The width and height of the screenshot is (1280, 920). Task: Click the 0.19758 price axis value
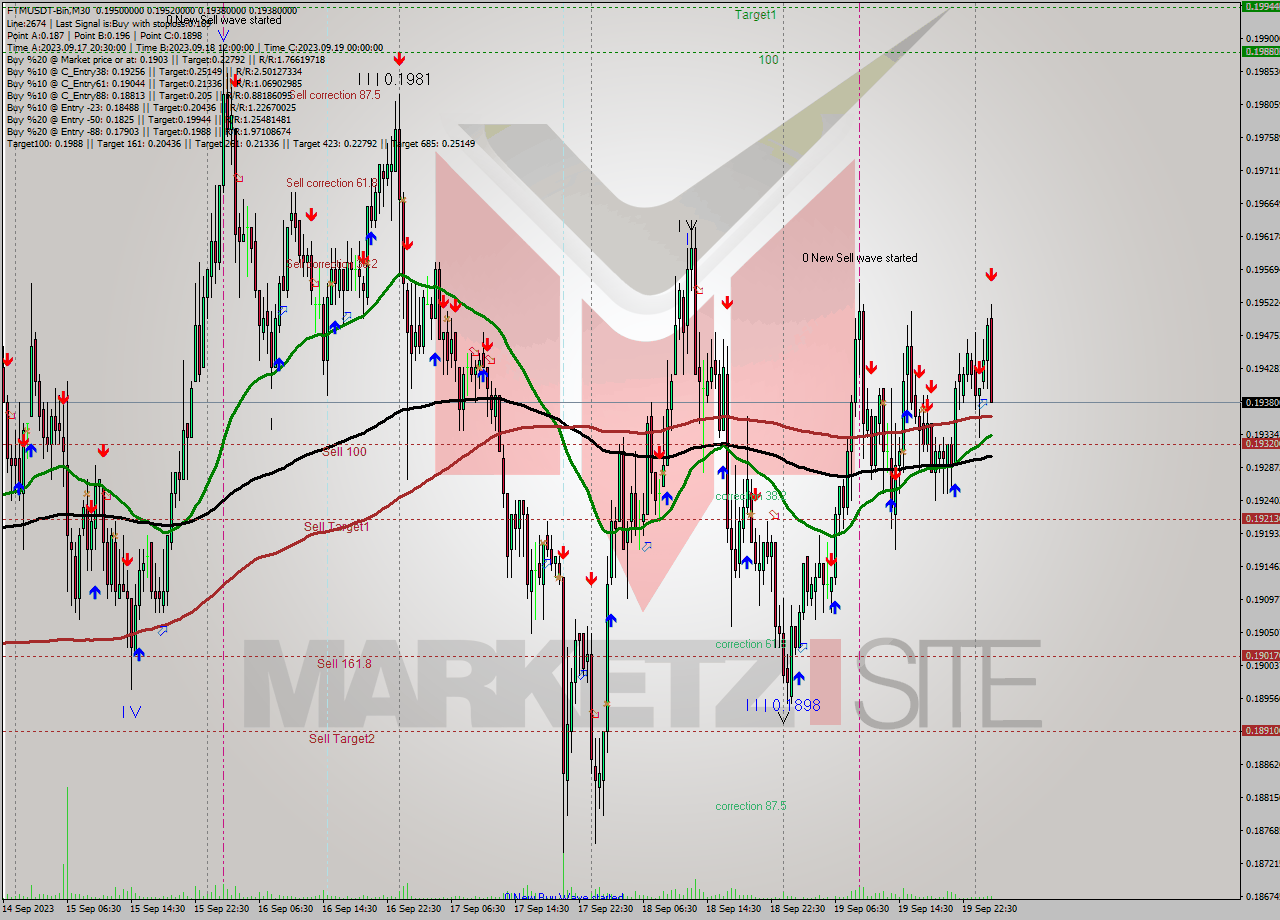click(x=1261, y=137)
